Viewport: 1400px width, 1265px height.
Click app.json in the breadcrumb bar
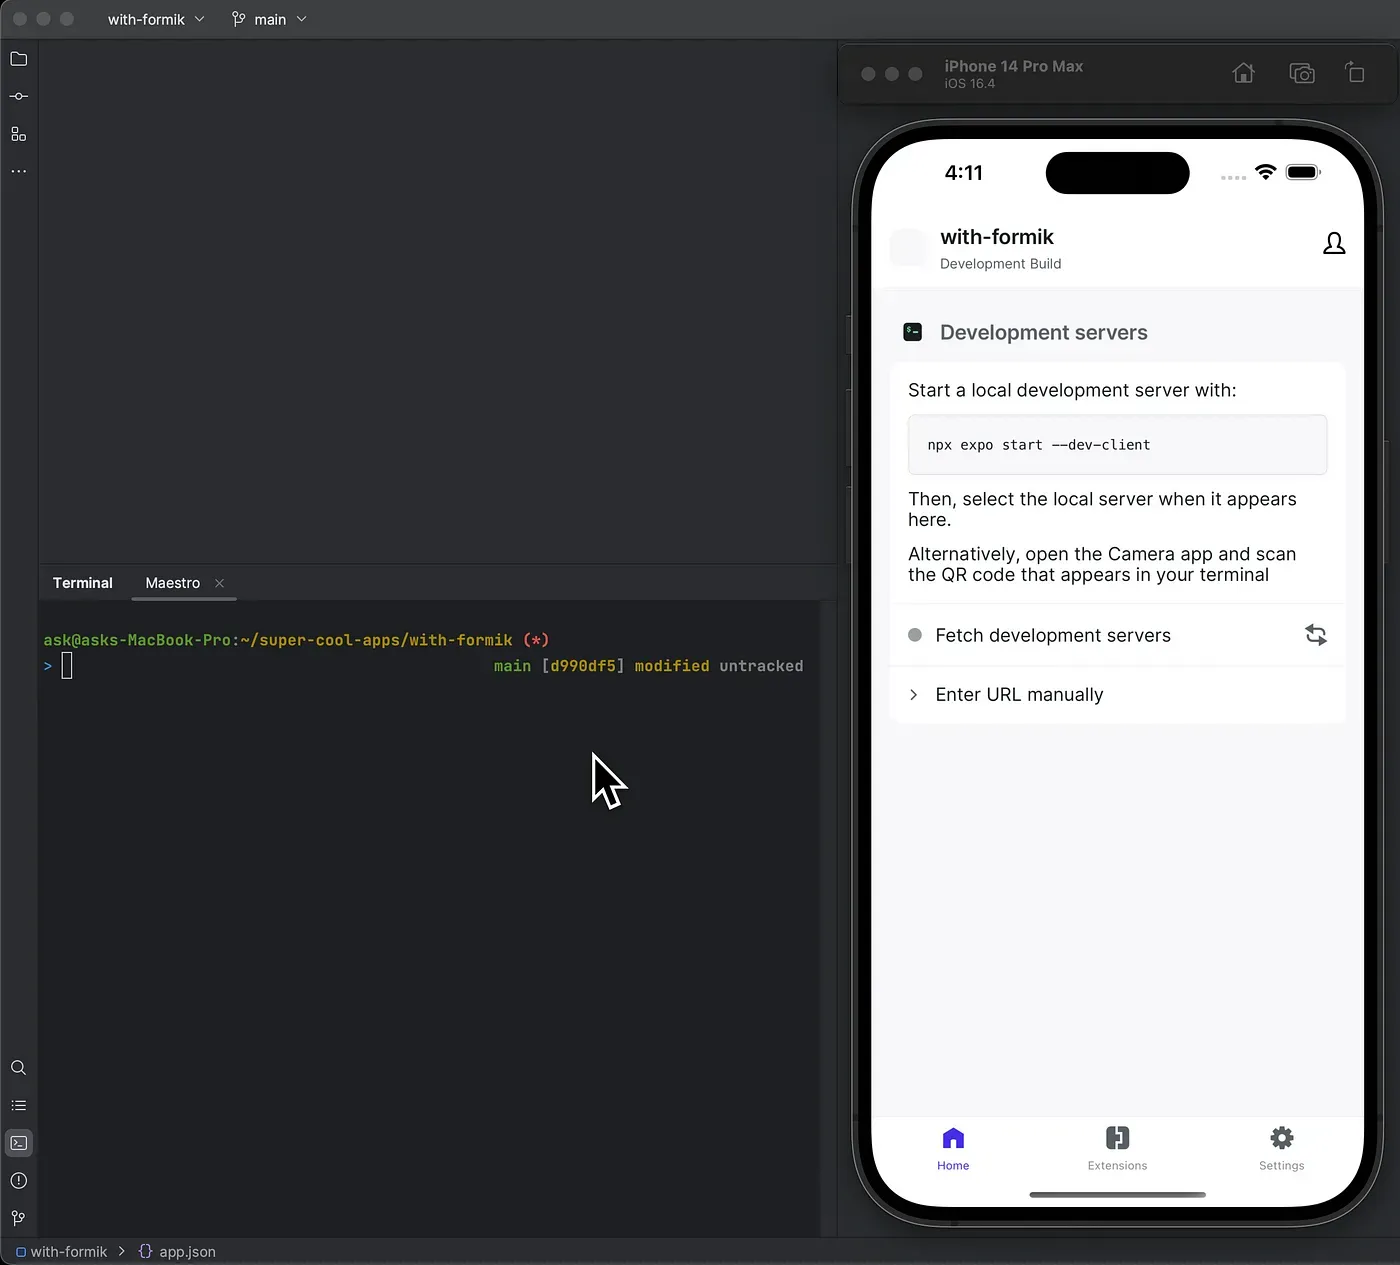pos(177,1252)
